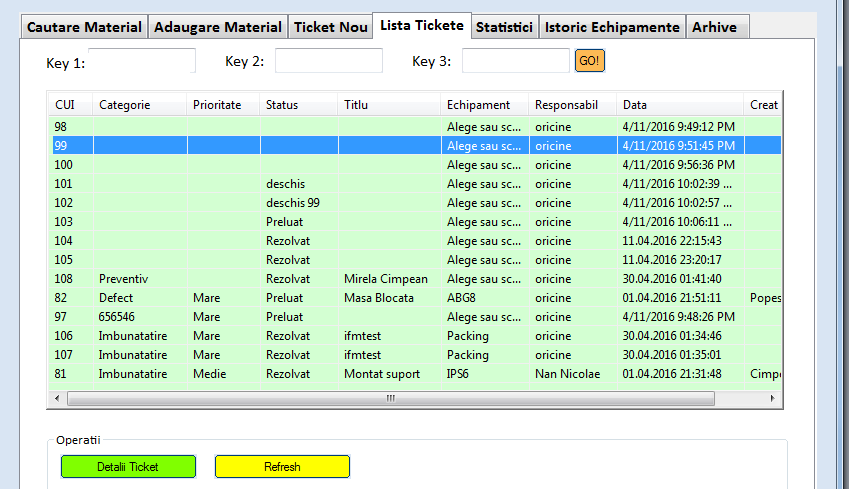Run the search with GO! button
Screen dimensions: 849x489
click(x=590, y=61)
